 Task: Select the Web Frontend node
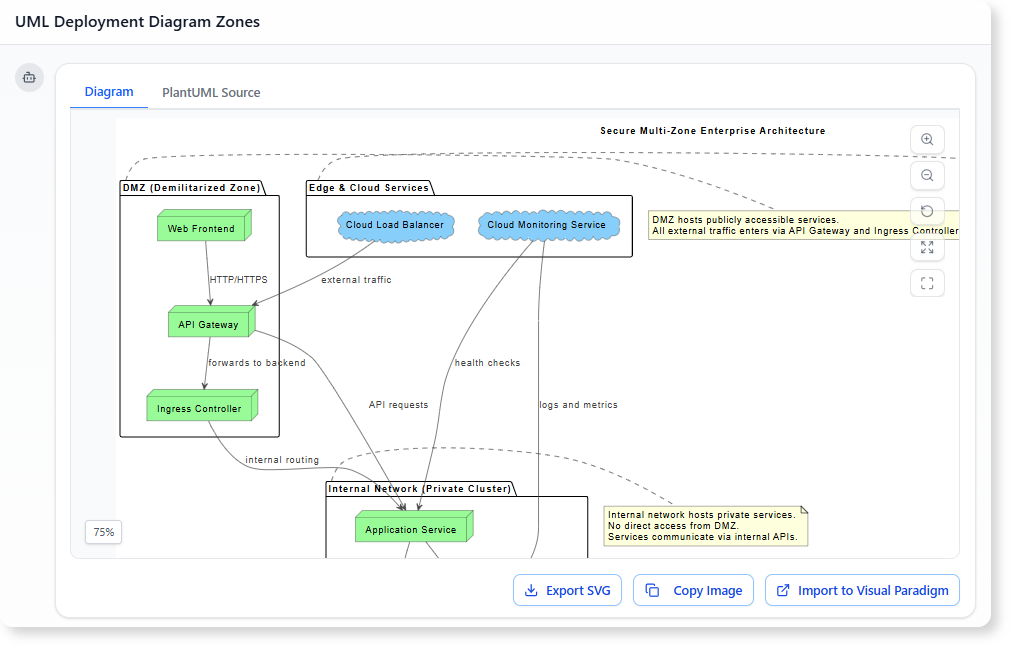pos(202,227)
